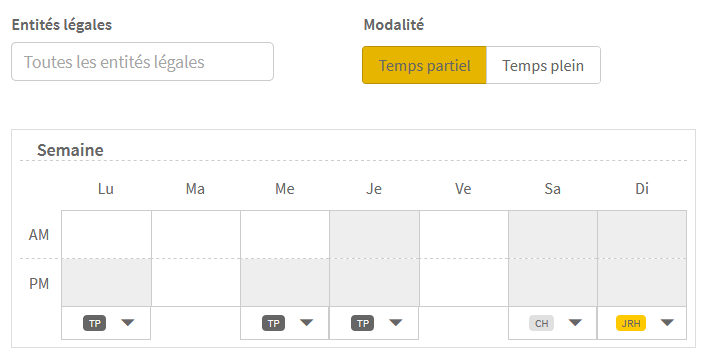The height and width of the screenshot is (362, 711).
Task: Expand the Jeudi type dropdown arrow
Action: click(x=396, y=323)
